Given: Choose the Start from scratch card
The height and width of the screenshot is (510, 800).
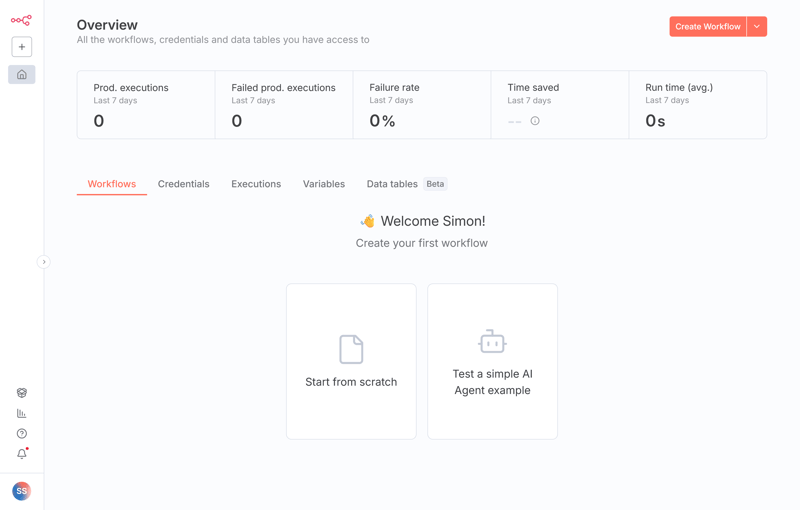Looking at the screenshot, I should coord(351,361).
